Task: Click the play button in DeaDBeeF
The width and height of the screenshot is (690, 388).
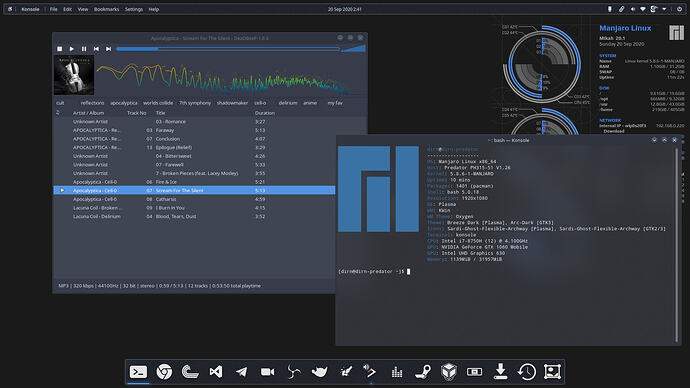Action: coord(72,49)
